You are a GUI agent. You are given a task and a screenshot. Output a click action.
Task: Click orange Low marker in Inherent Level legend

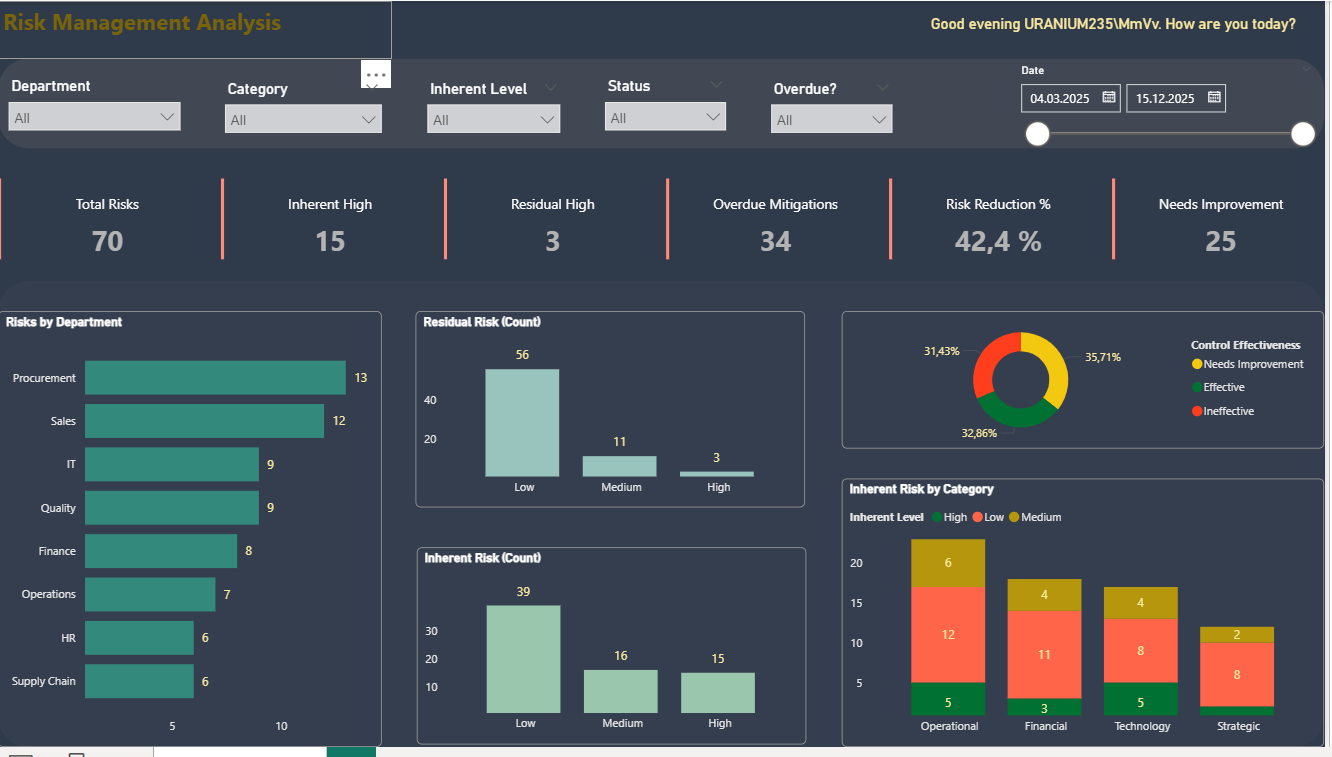click(978, 517)
